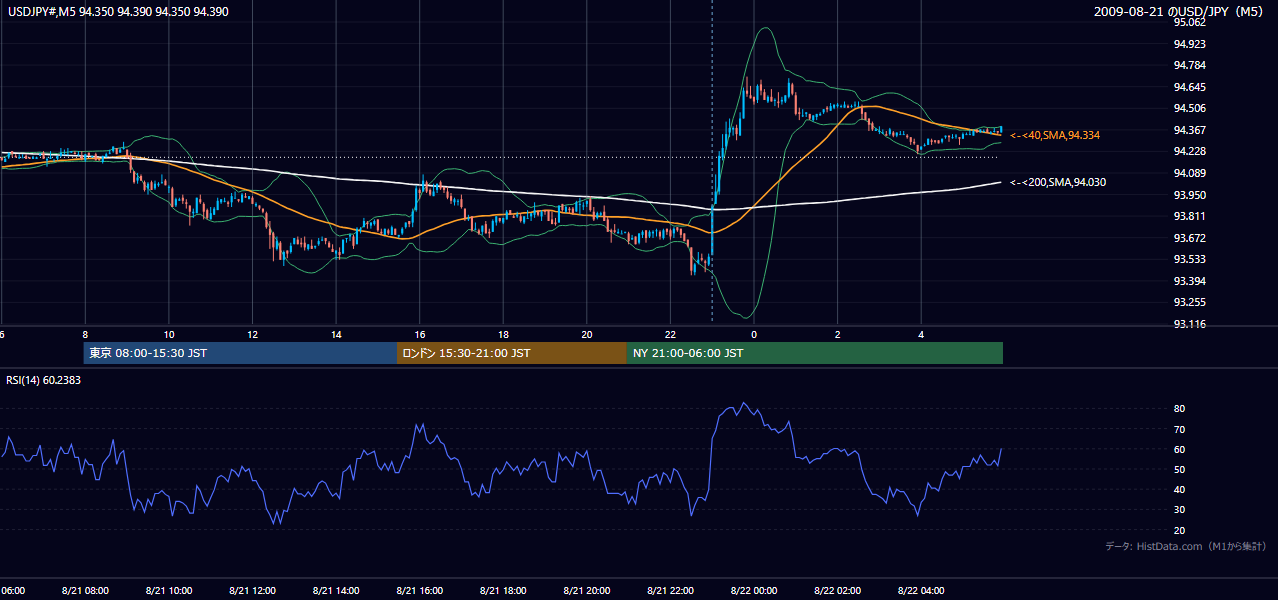Viewport: 1278px width, 600px height.
Task: Click RSI axis level 70
Action: (1179, 429)
